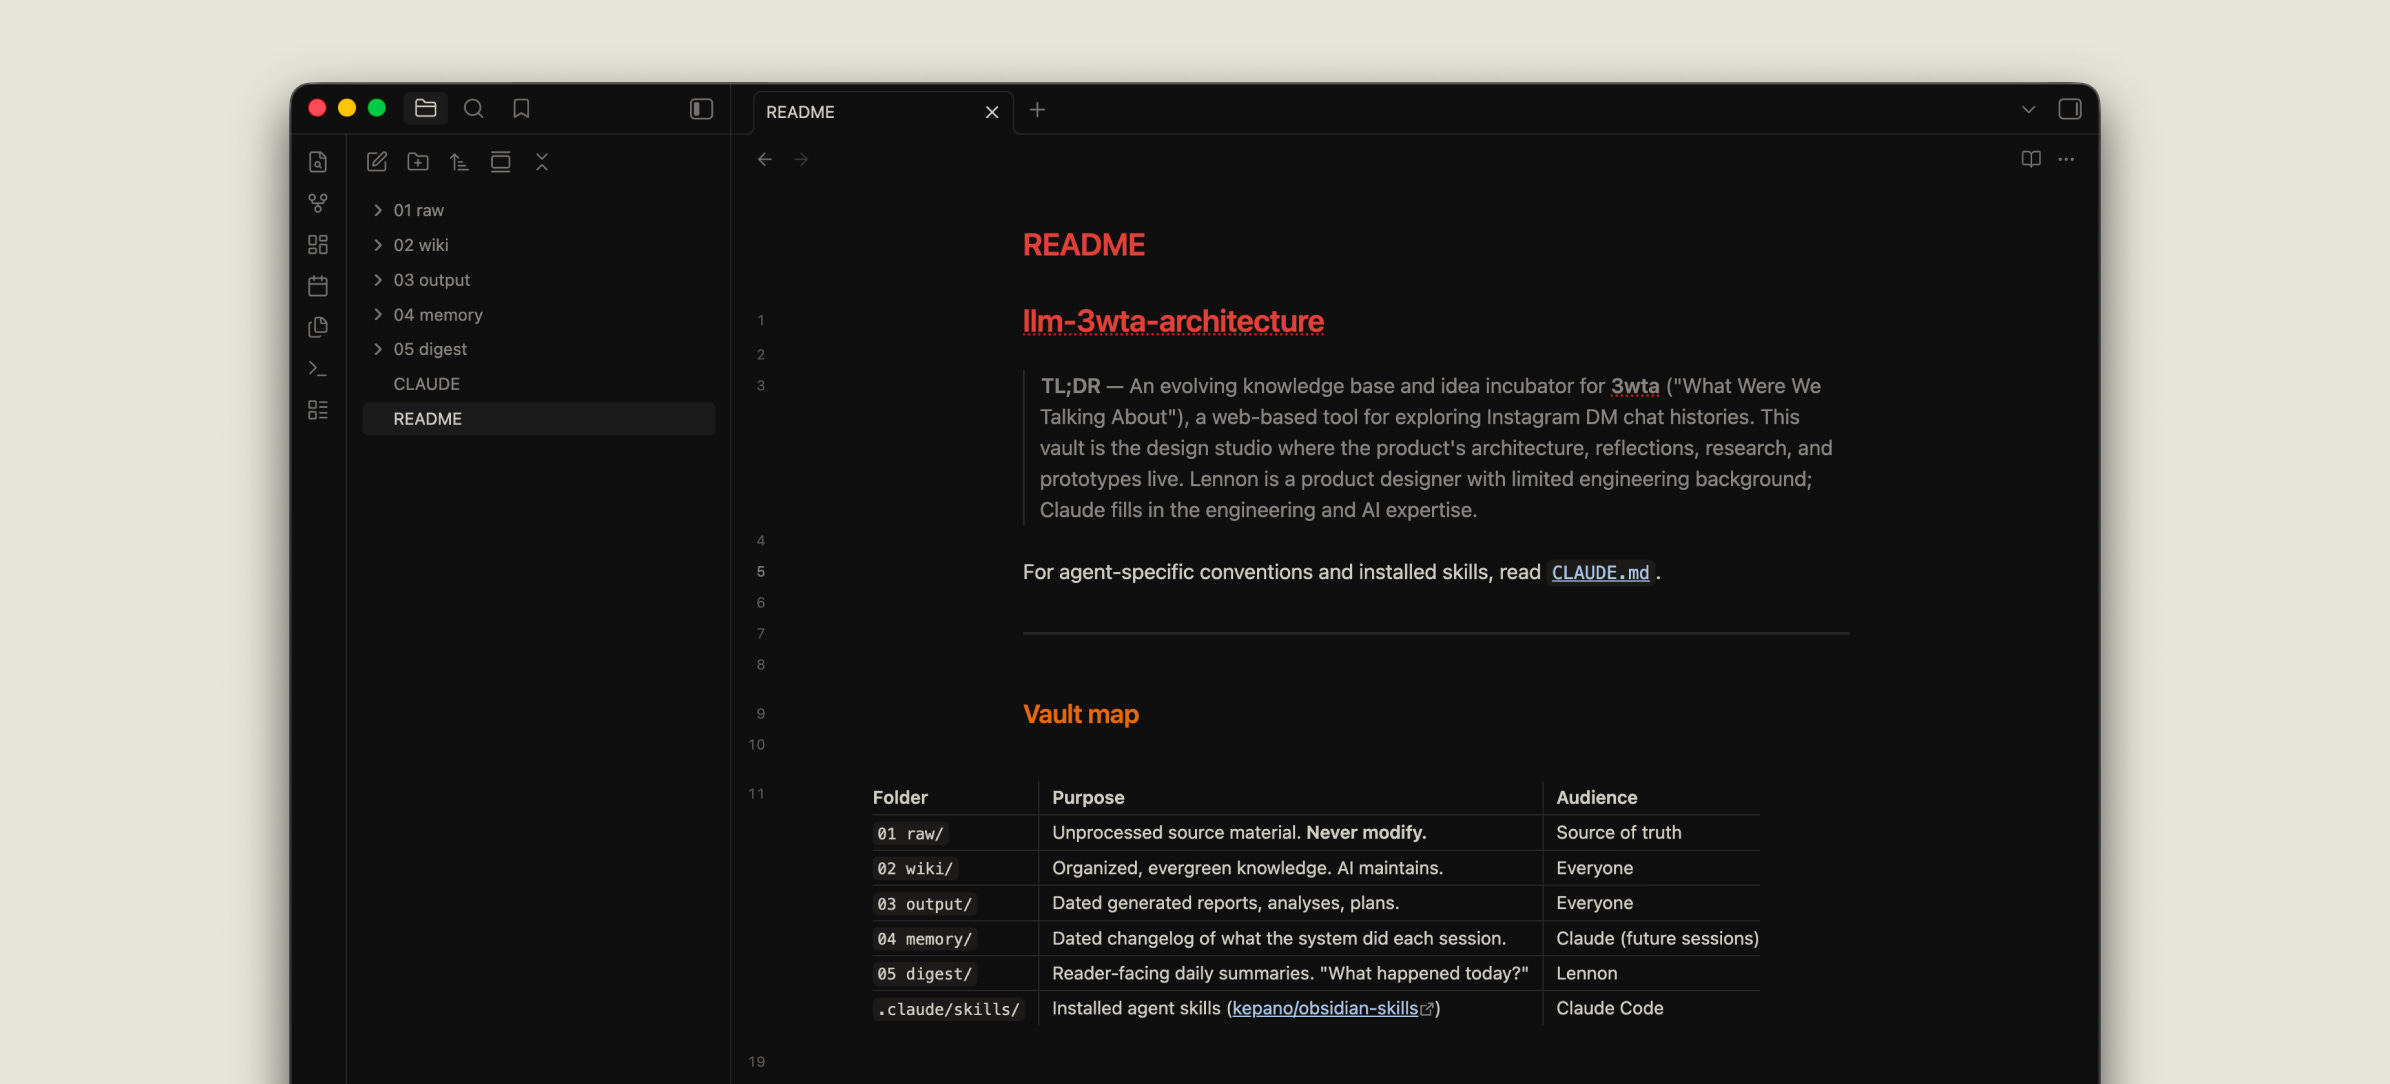Viewport: 2390px width, 1084px height.
Task: Navigate back in note history
Action: (x=765, y=159)
